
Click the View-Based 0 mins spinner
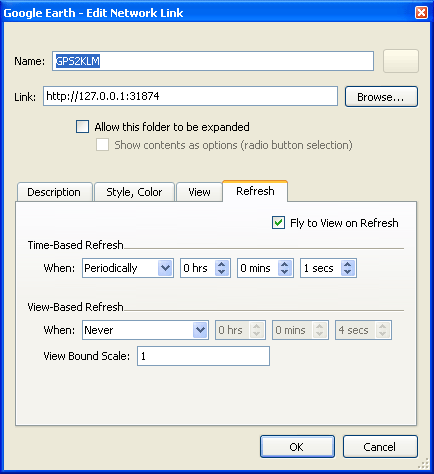pyautogui.click(x=300, y=330)
